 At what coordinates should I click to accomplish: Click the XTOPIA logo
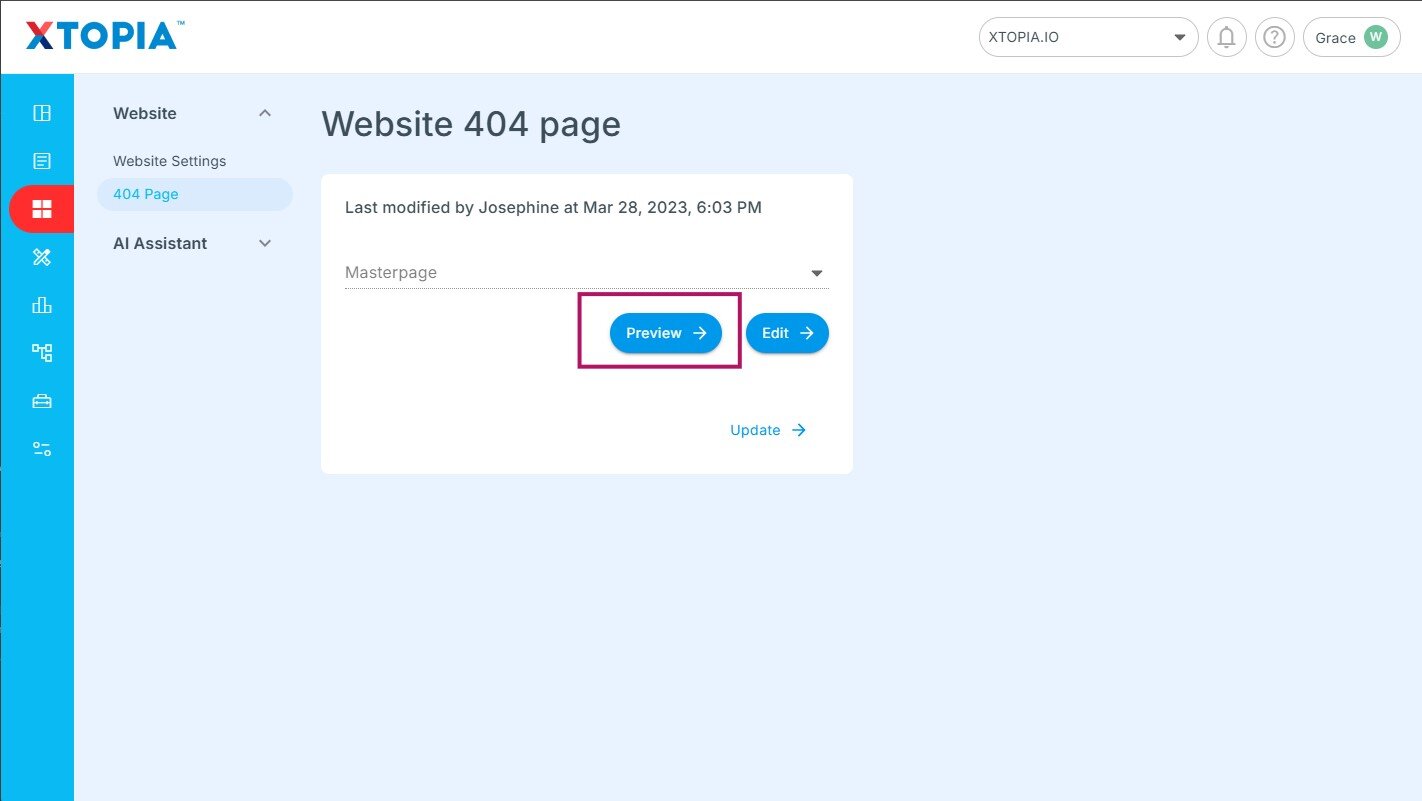pos(101,36)
